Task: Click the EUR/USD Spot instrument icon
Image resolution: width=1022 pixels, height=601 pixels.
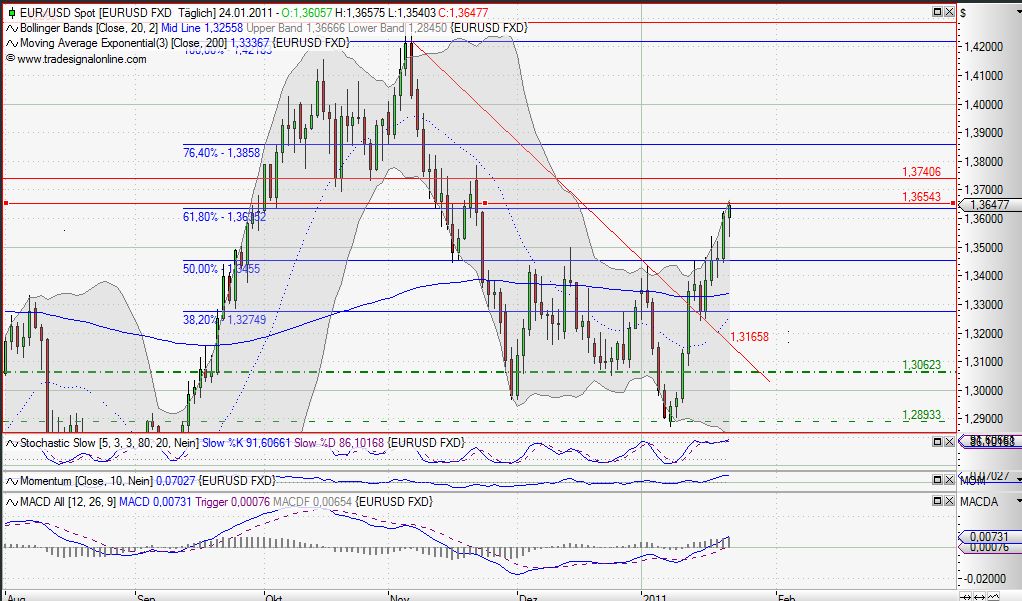Action: pyautogui.click(x=12, y=12)
